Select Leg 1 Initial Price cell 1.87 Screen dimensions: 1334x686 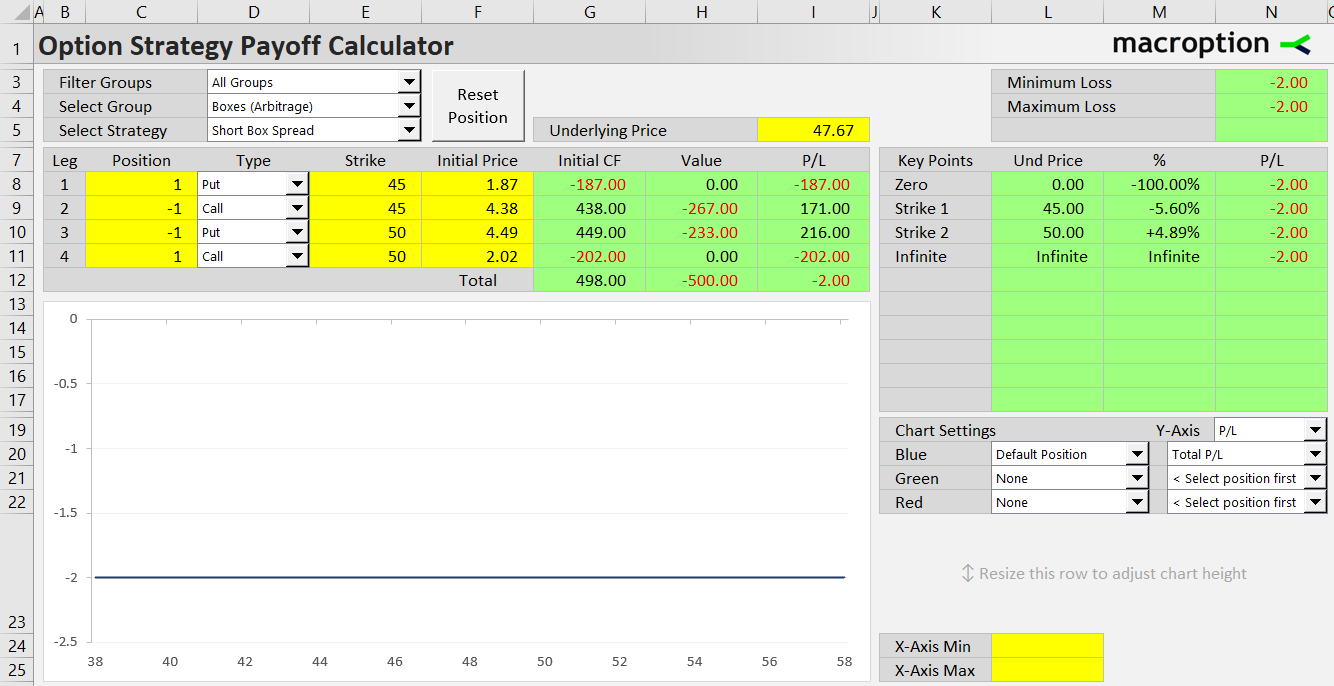pyautogui.click(x=477, y=184)
